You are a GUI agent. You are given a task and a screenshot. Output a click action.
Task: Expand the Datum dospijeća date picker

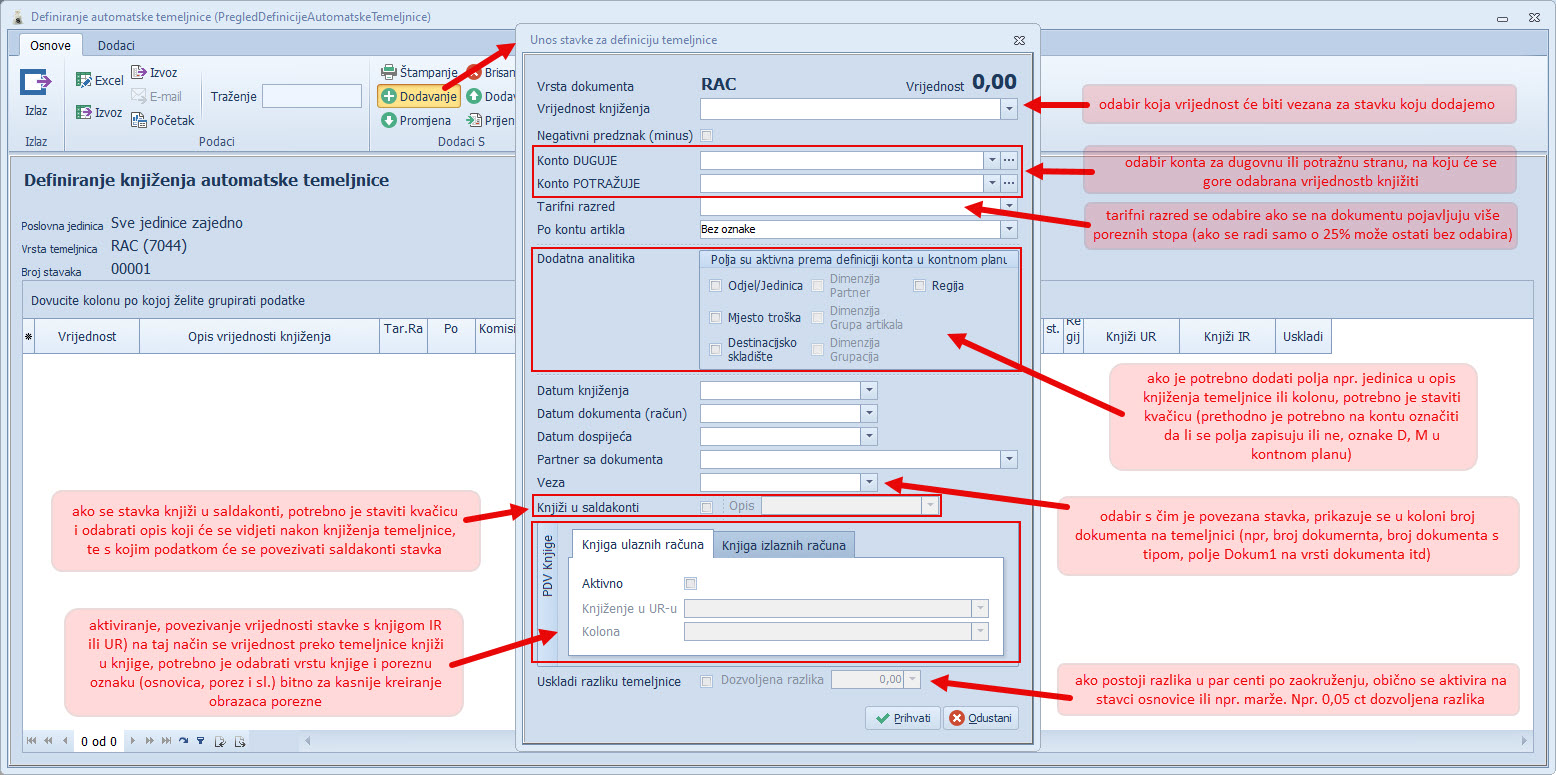pos(869,437)
